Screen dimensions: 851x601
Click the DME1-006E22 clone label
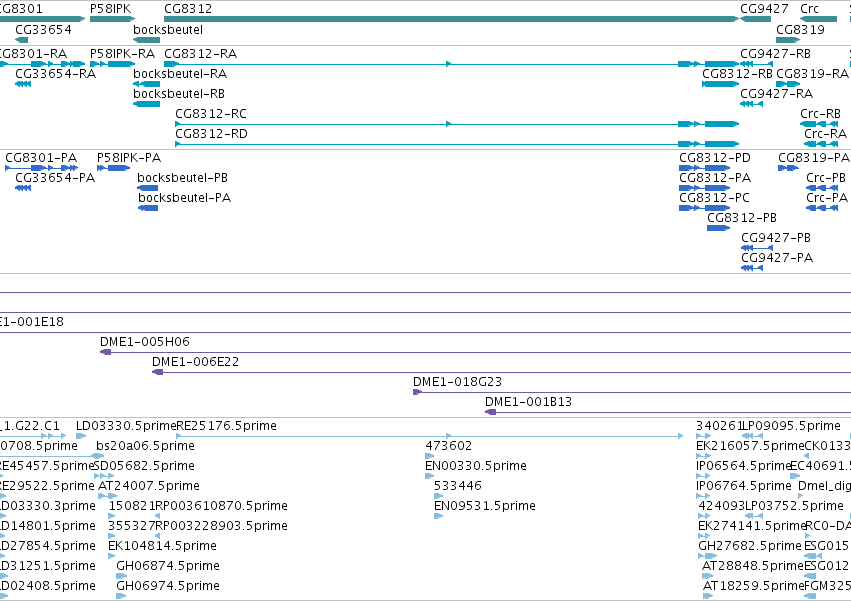(195, 362)
